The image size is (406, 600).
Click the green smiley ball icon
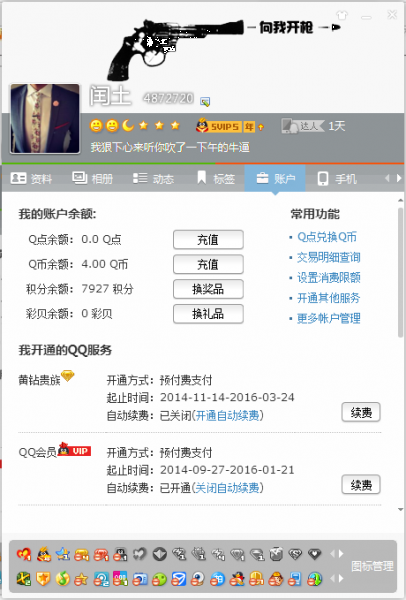[159, 579]
